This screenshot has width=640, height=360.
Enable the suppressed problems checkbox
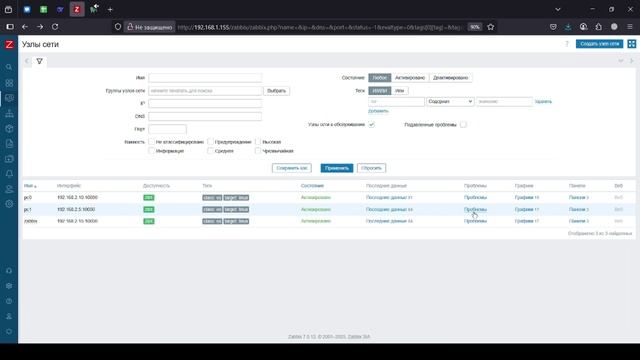(463, 124)
